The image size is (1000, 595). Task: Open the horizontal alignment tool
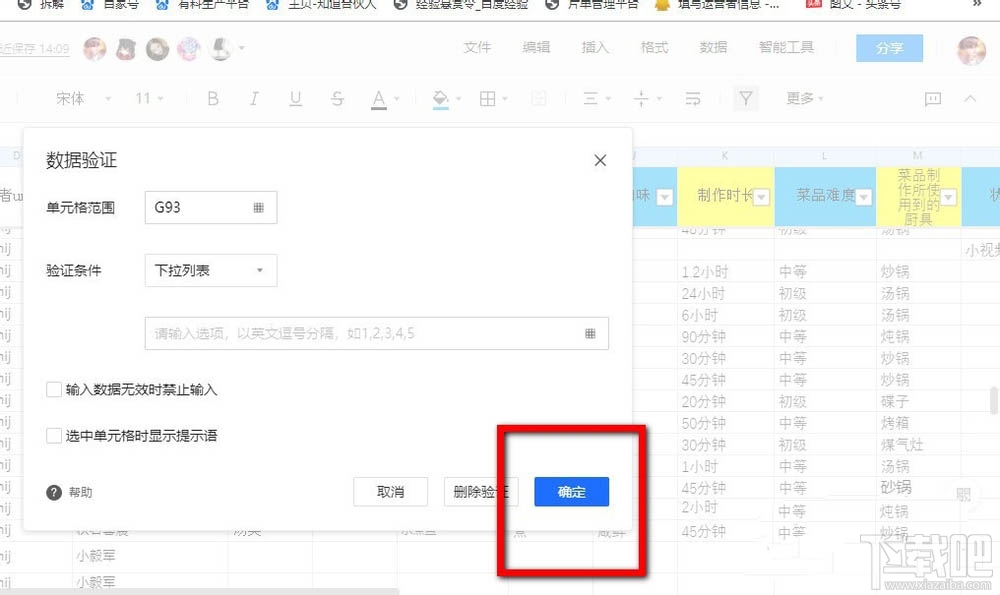592,98
